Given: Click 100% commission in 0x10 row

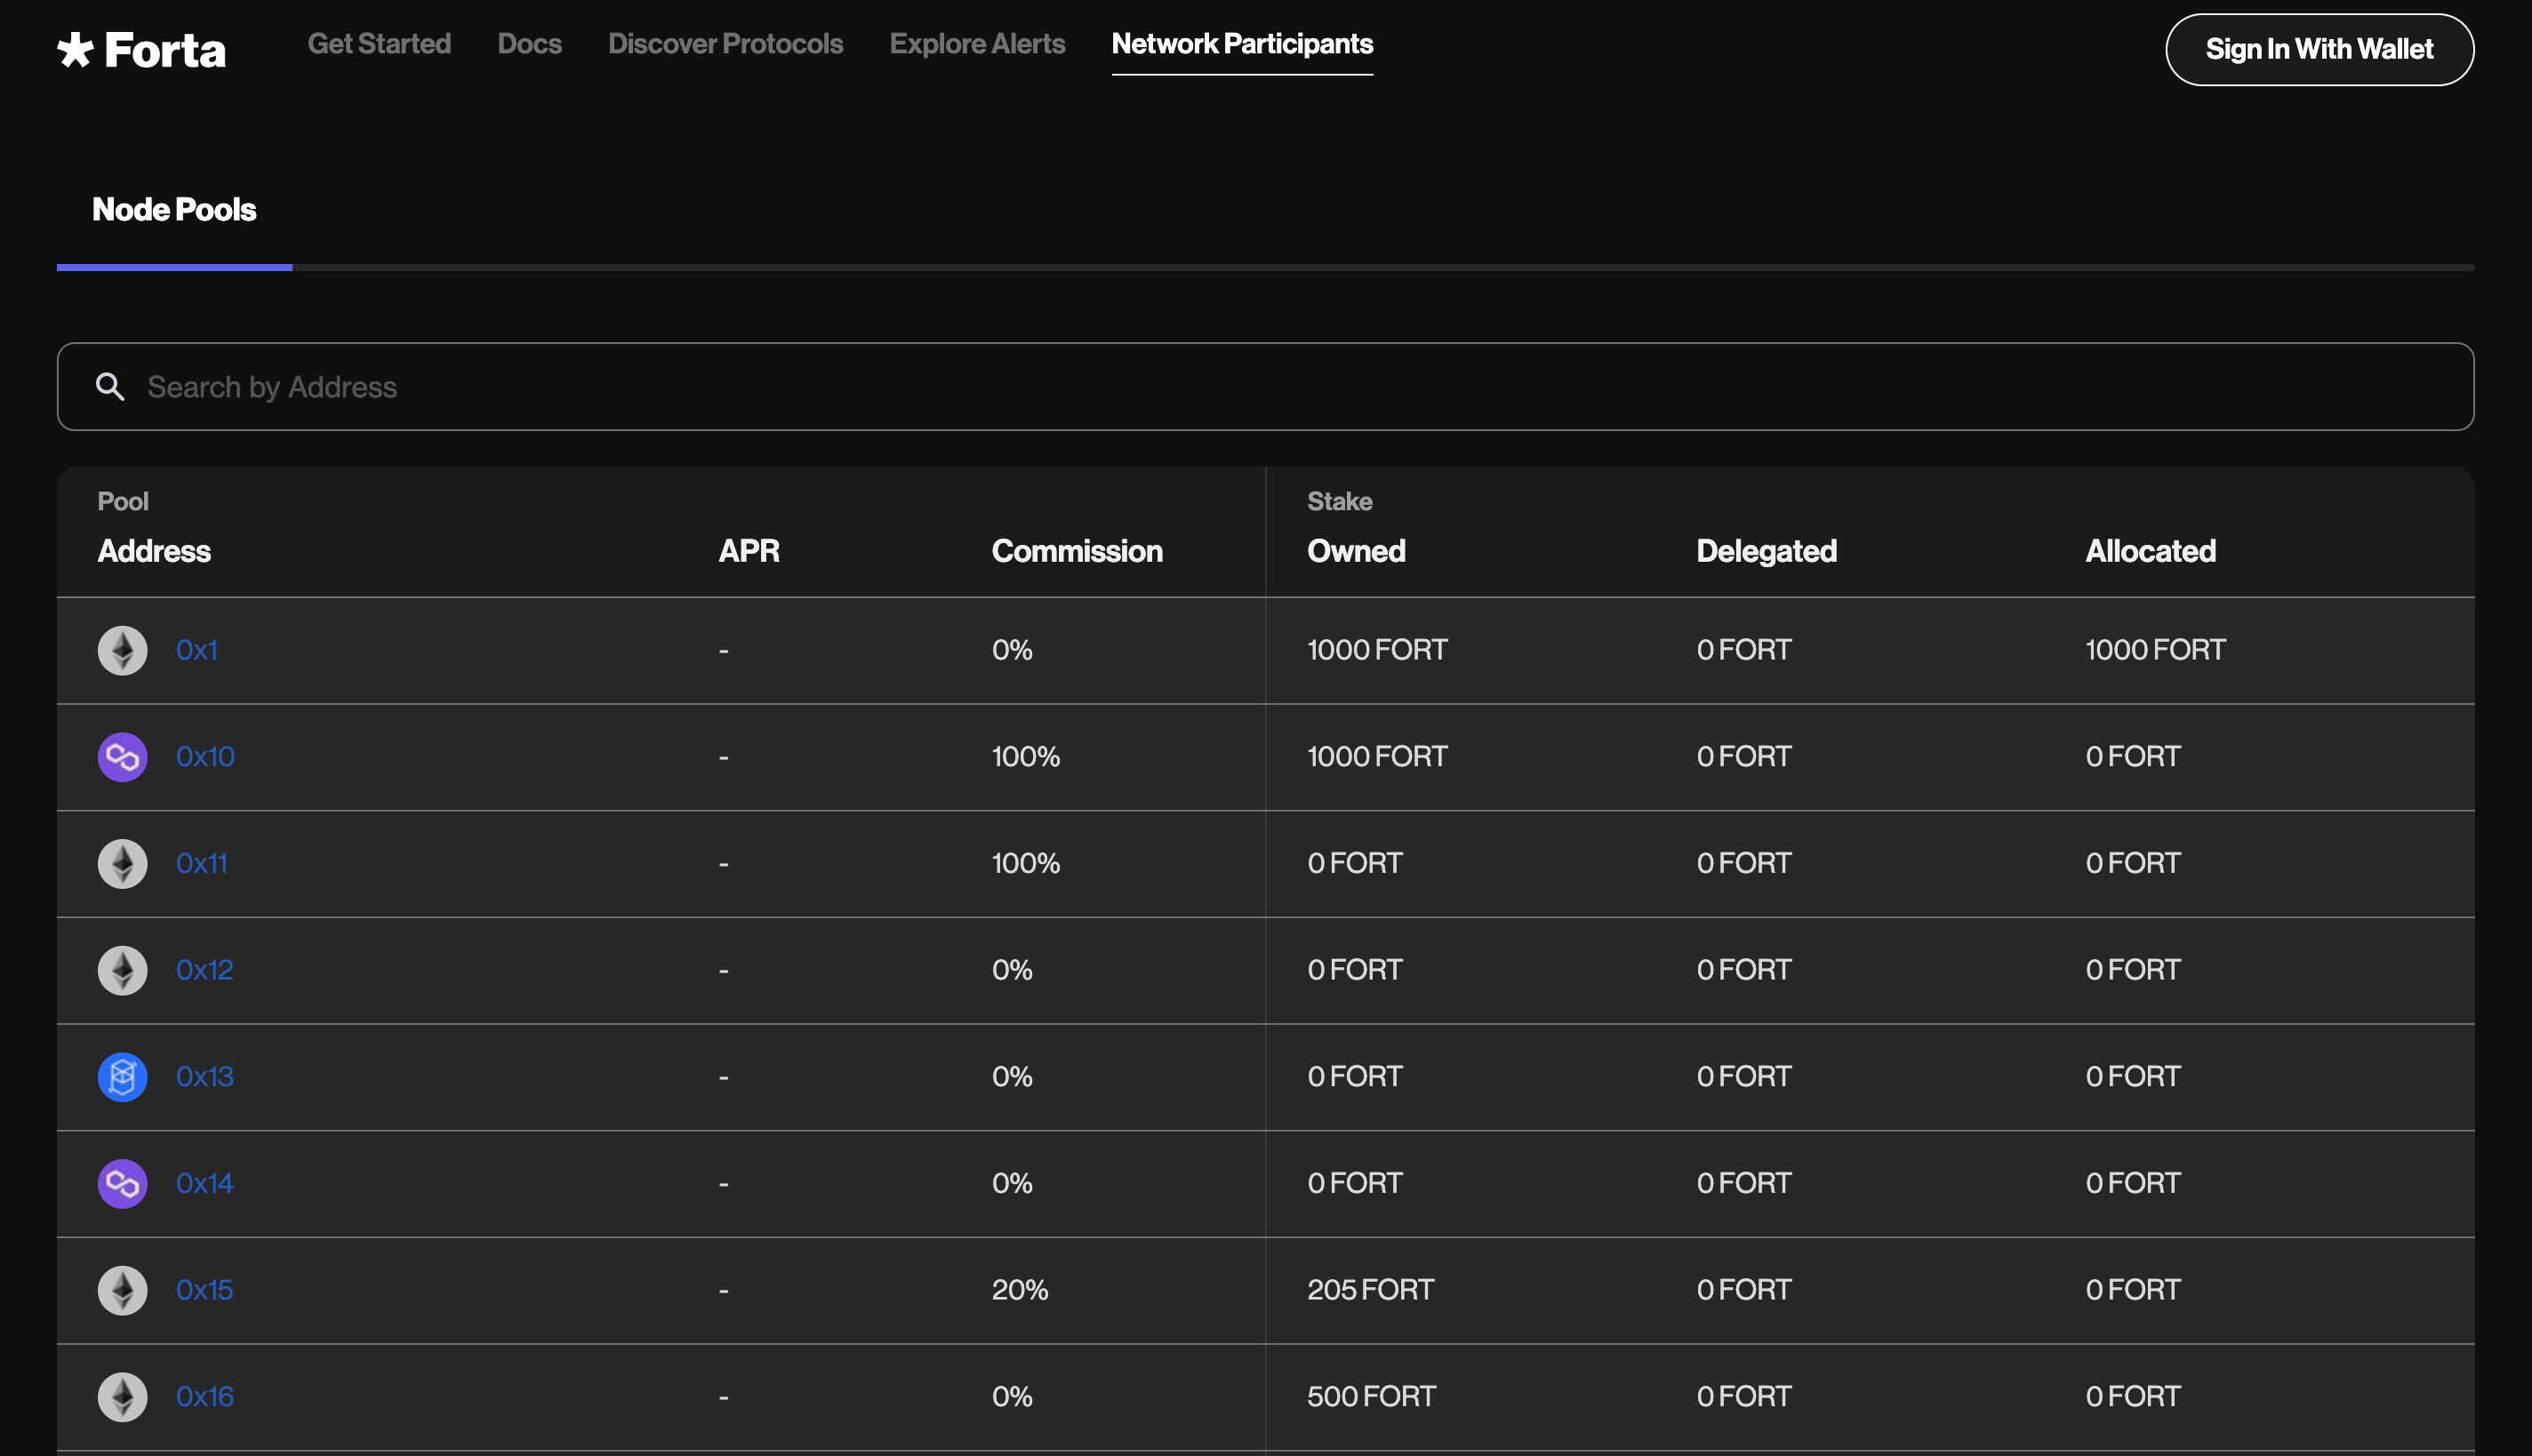Looking at the screenshot, I should tap(1026, 757).
